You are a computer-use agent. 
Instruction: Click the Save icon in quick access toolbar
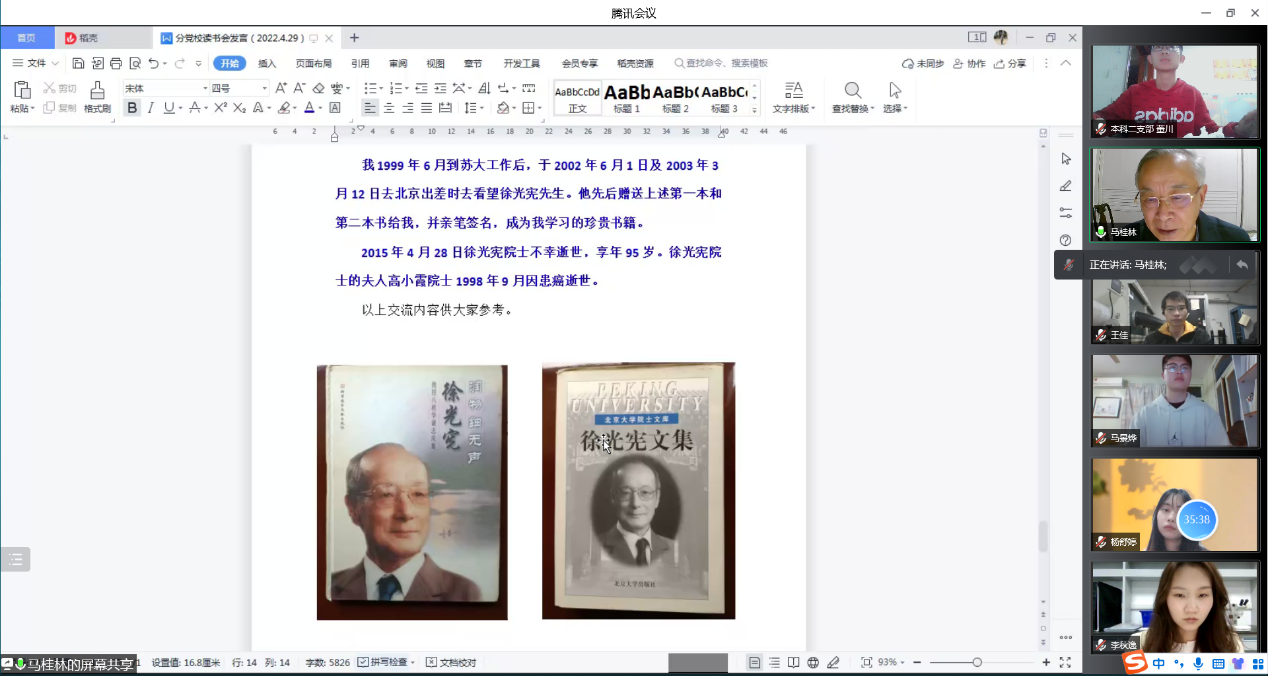[x=79, y=63]
